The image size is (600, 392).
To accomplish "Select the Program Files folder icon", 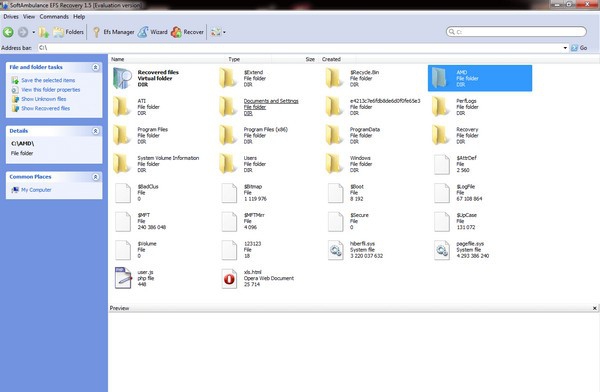I will coord(122,136).
